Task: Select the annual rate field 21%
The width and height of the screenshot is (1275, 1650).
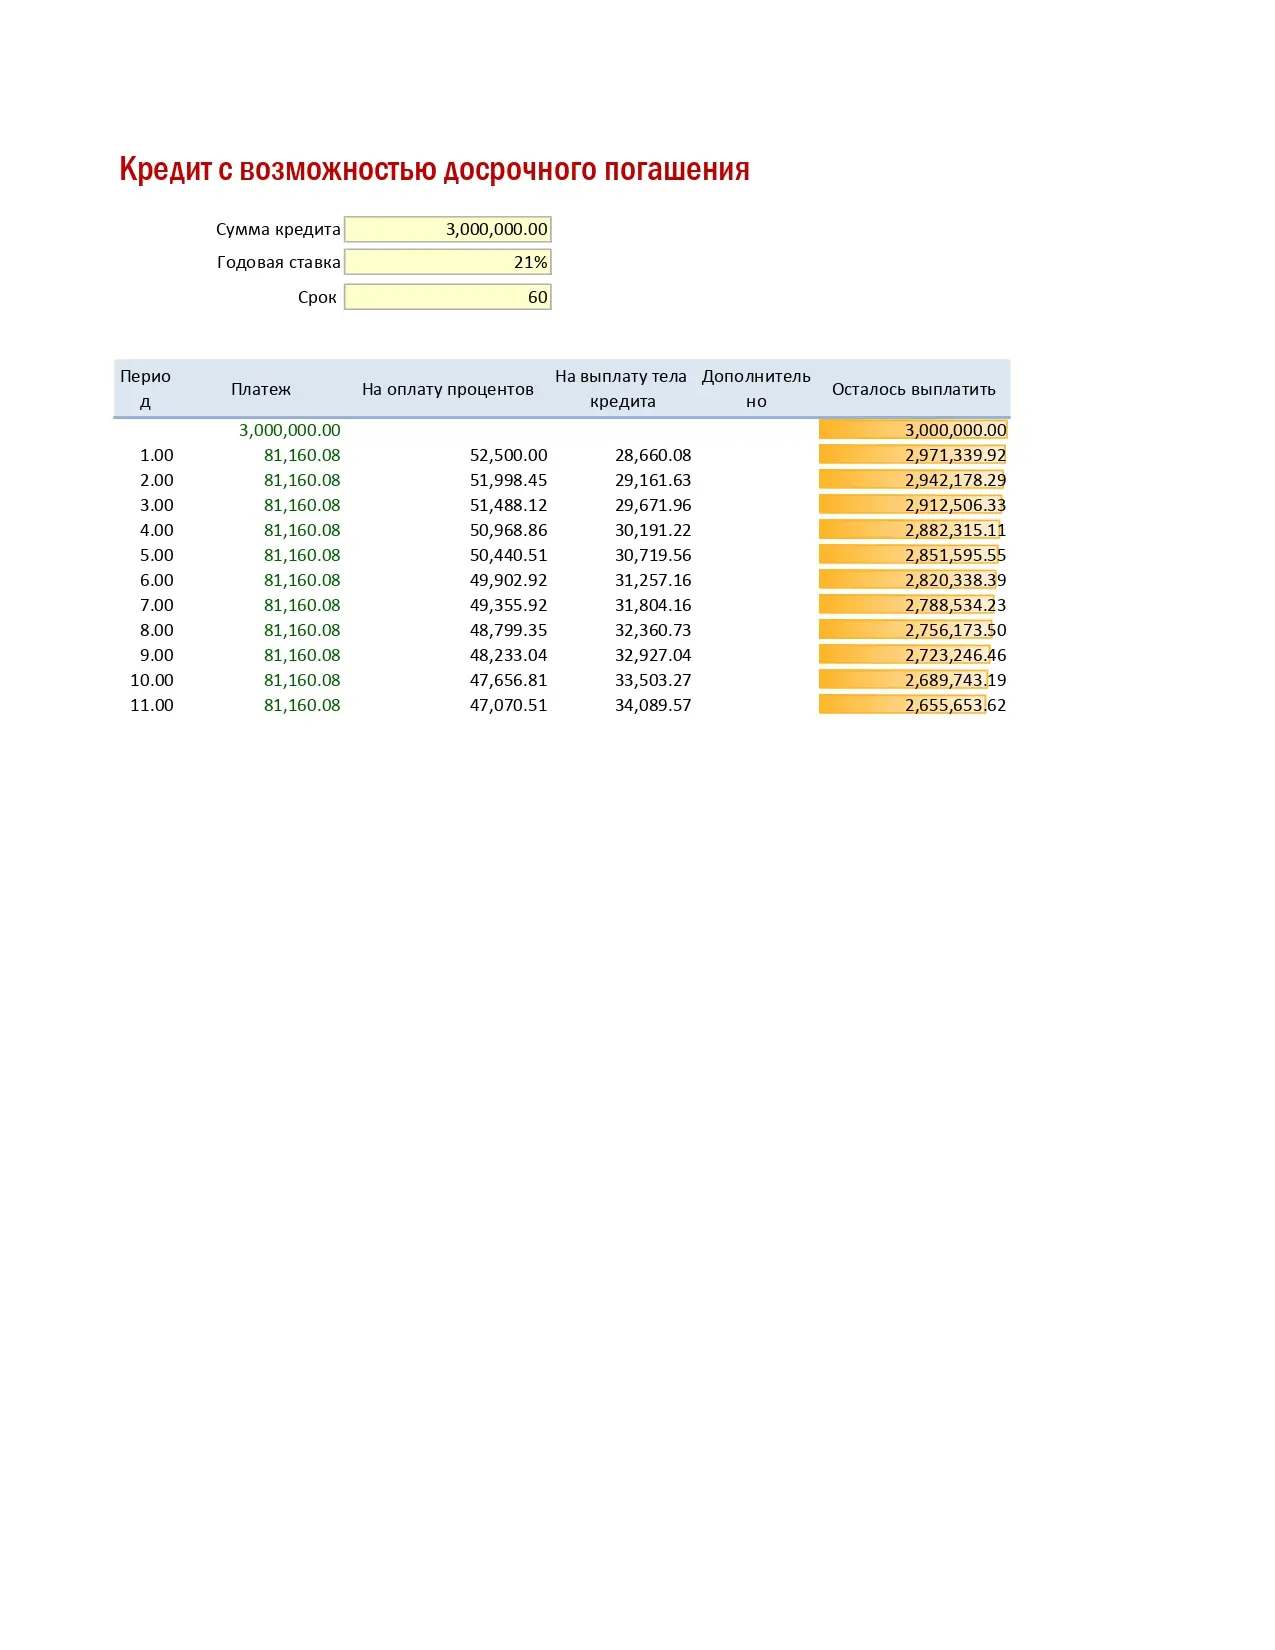Action: click(448, 262)
